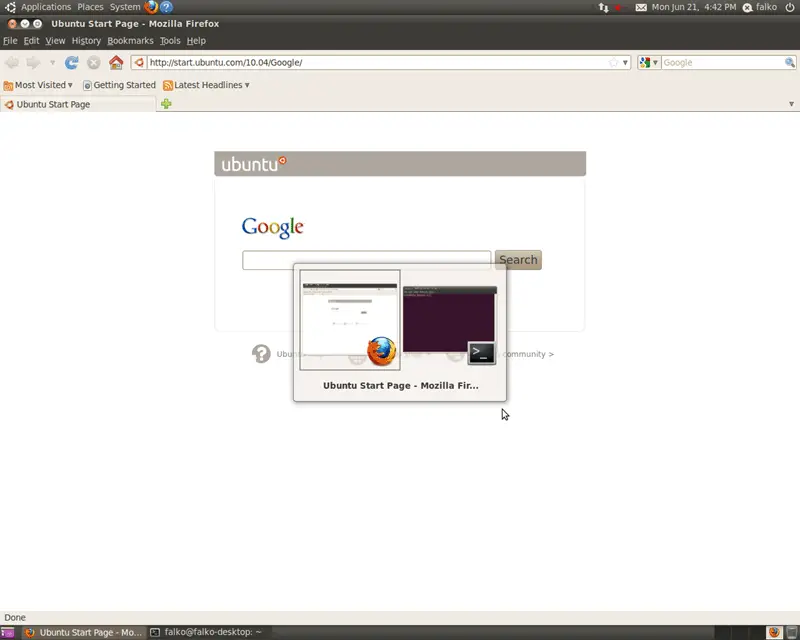Screen dimensions: 800x640
Task: Switch to Firefox via taskbar button
Action: coord(84,632)
